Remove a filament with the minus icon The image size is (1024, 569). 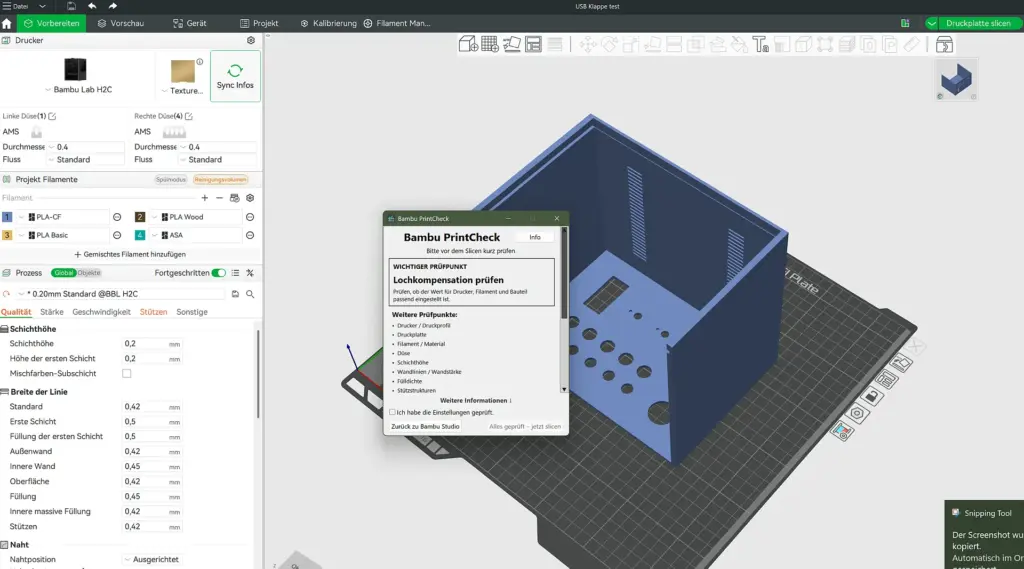219,198
